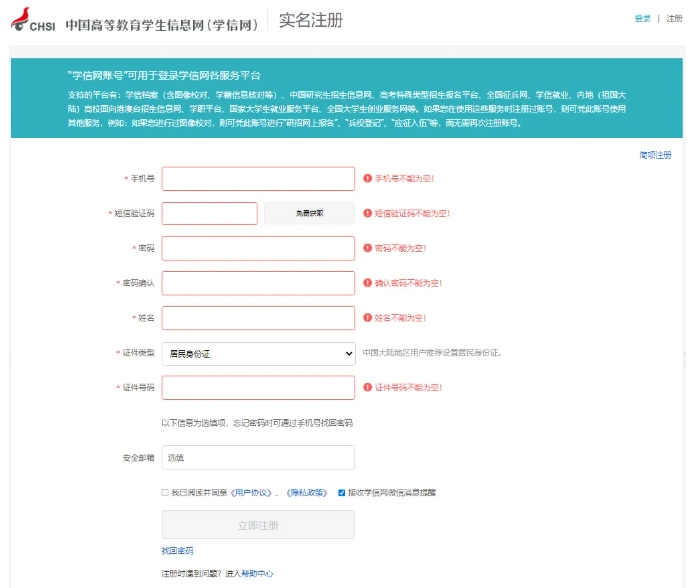Click the 立即注册 register button
690x588 pixels.
258,525
